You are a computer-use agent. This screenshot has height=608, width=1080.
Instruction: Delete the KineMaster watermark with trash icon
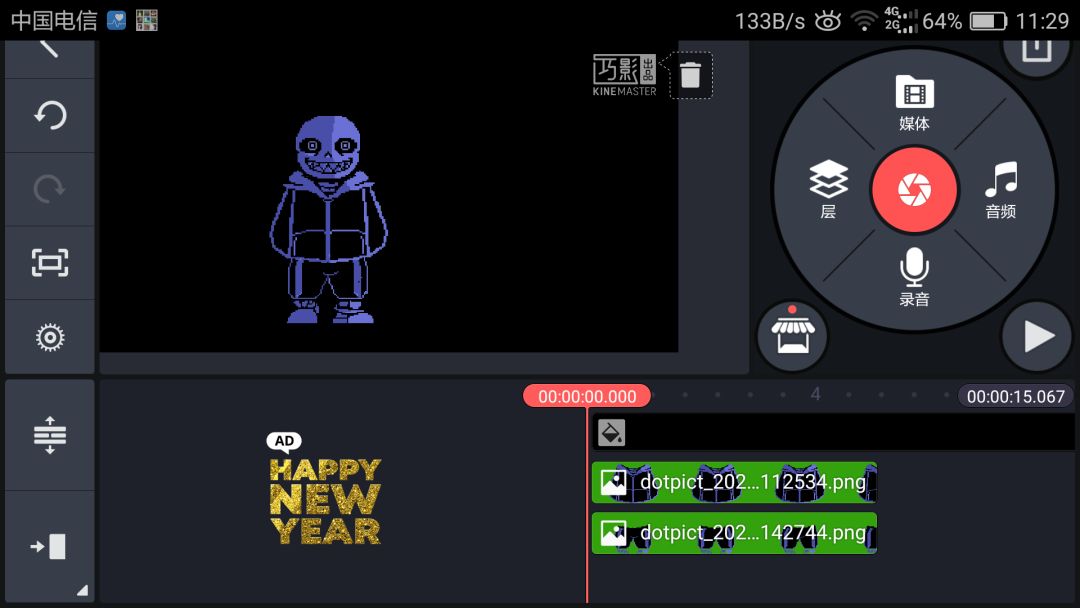point(690,75)
